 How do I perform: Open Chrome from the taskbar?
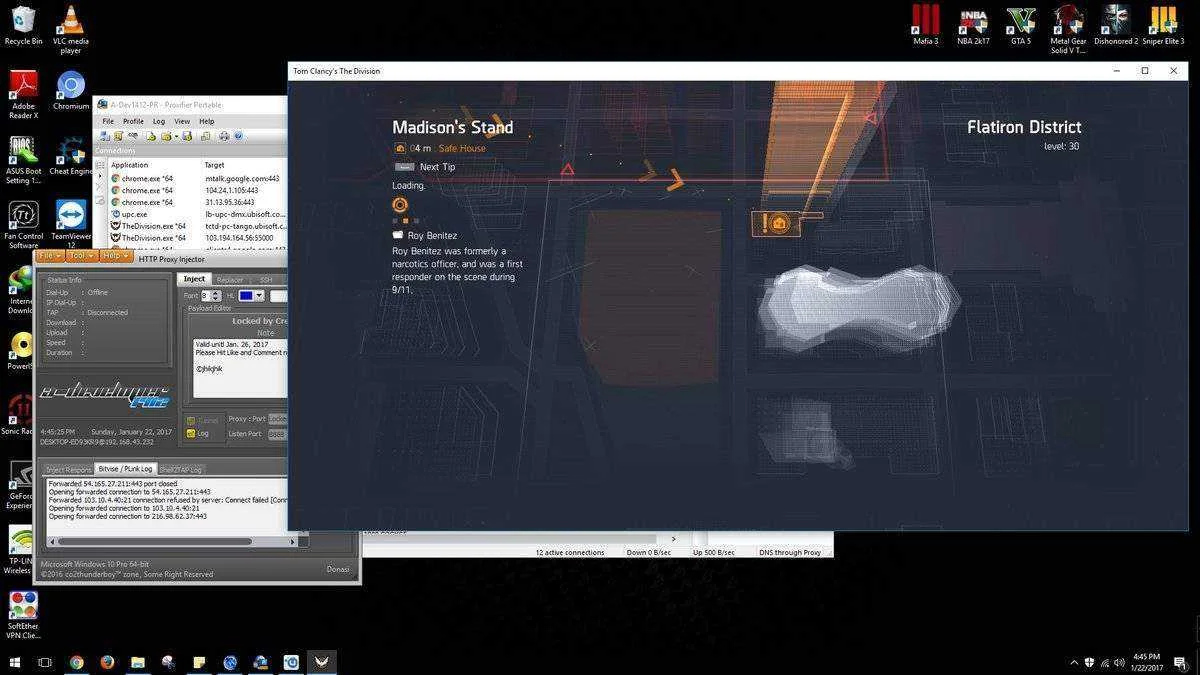(x=77, y=662)
